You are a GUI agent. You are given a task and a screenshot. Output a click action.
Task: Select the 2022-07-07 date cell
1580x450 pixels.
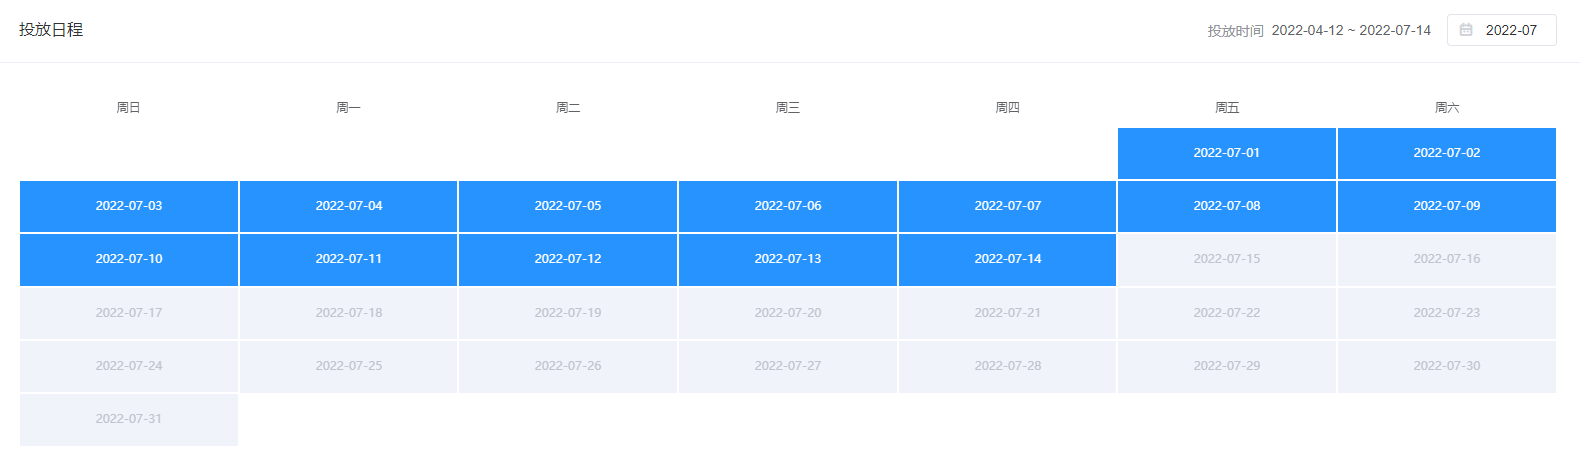pos(1008,206)
